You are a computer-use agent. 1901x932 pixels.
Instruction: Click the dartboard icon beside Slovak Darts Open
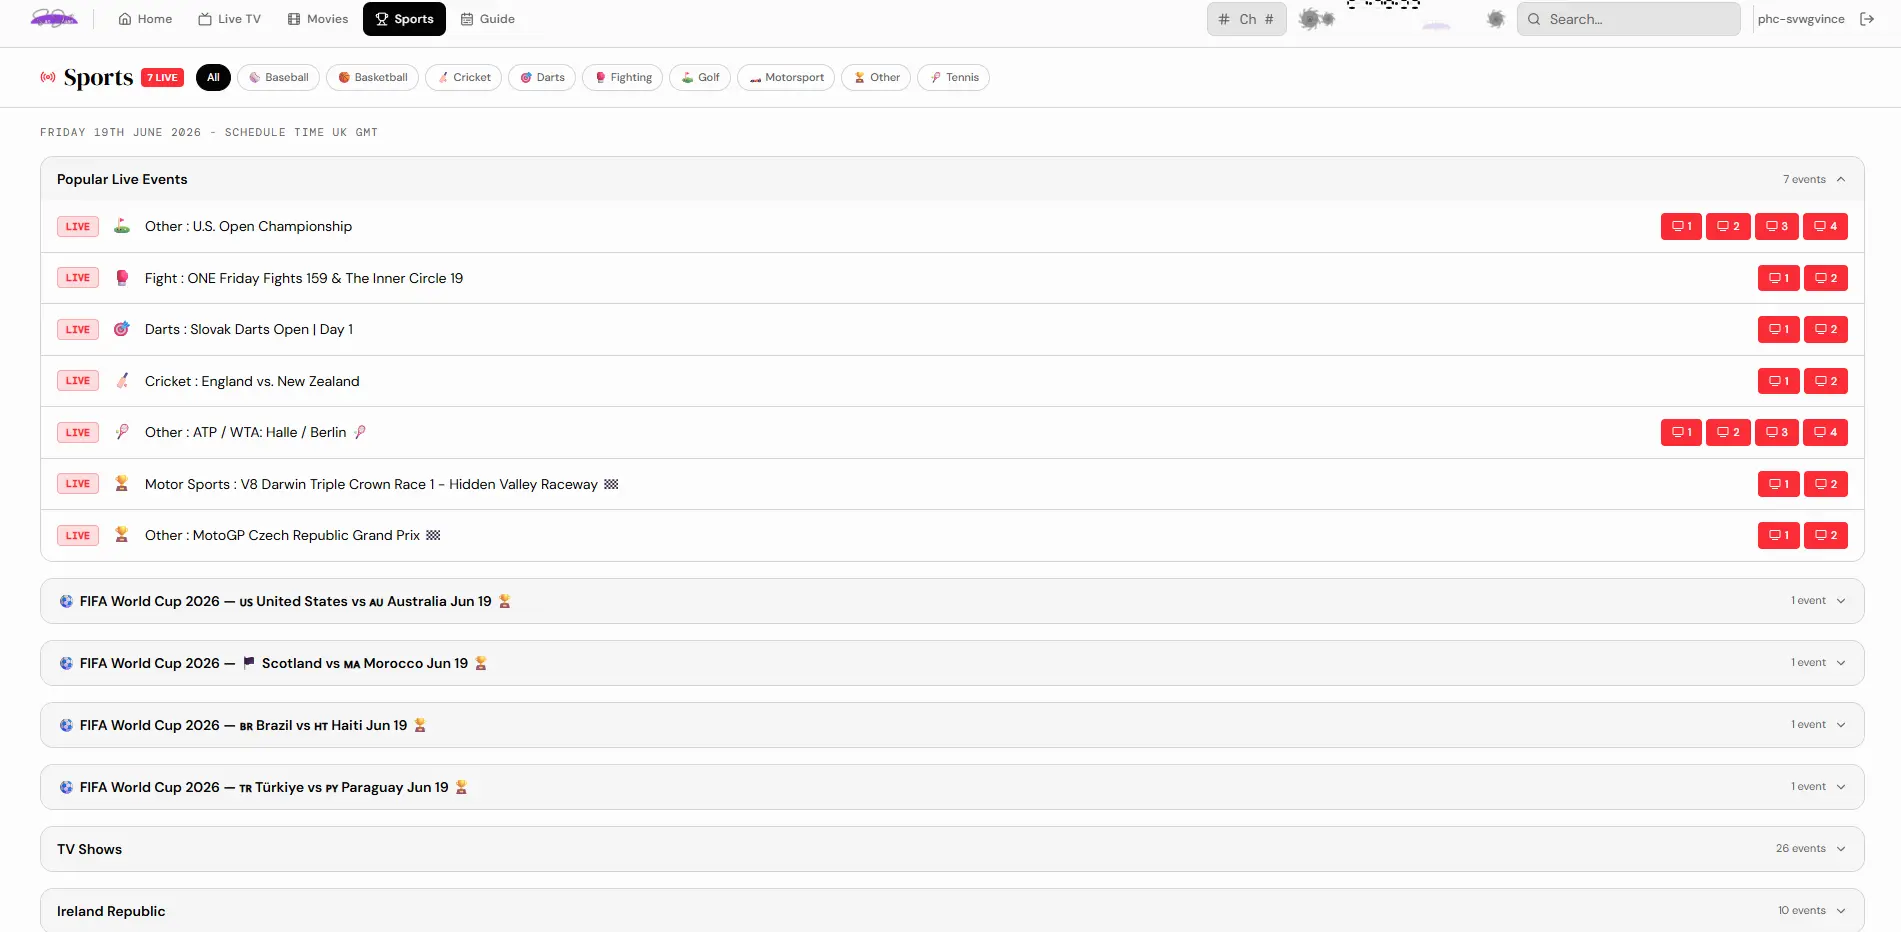pyautogui.click(x=122, y=329)
